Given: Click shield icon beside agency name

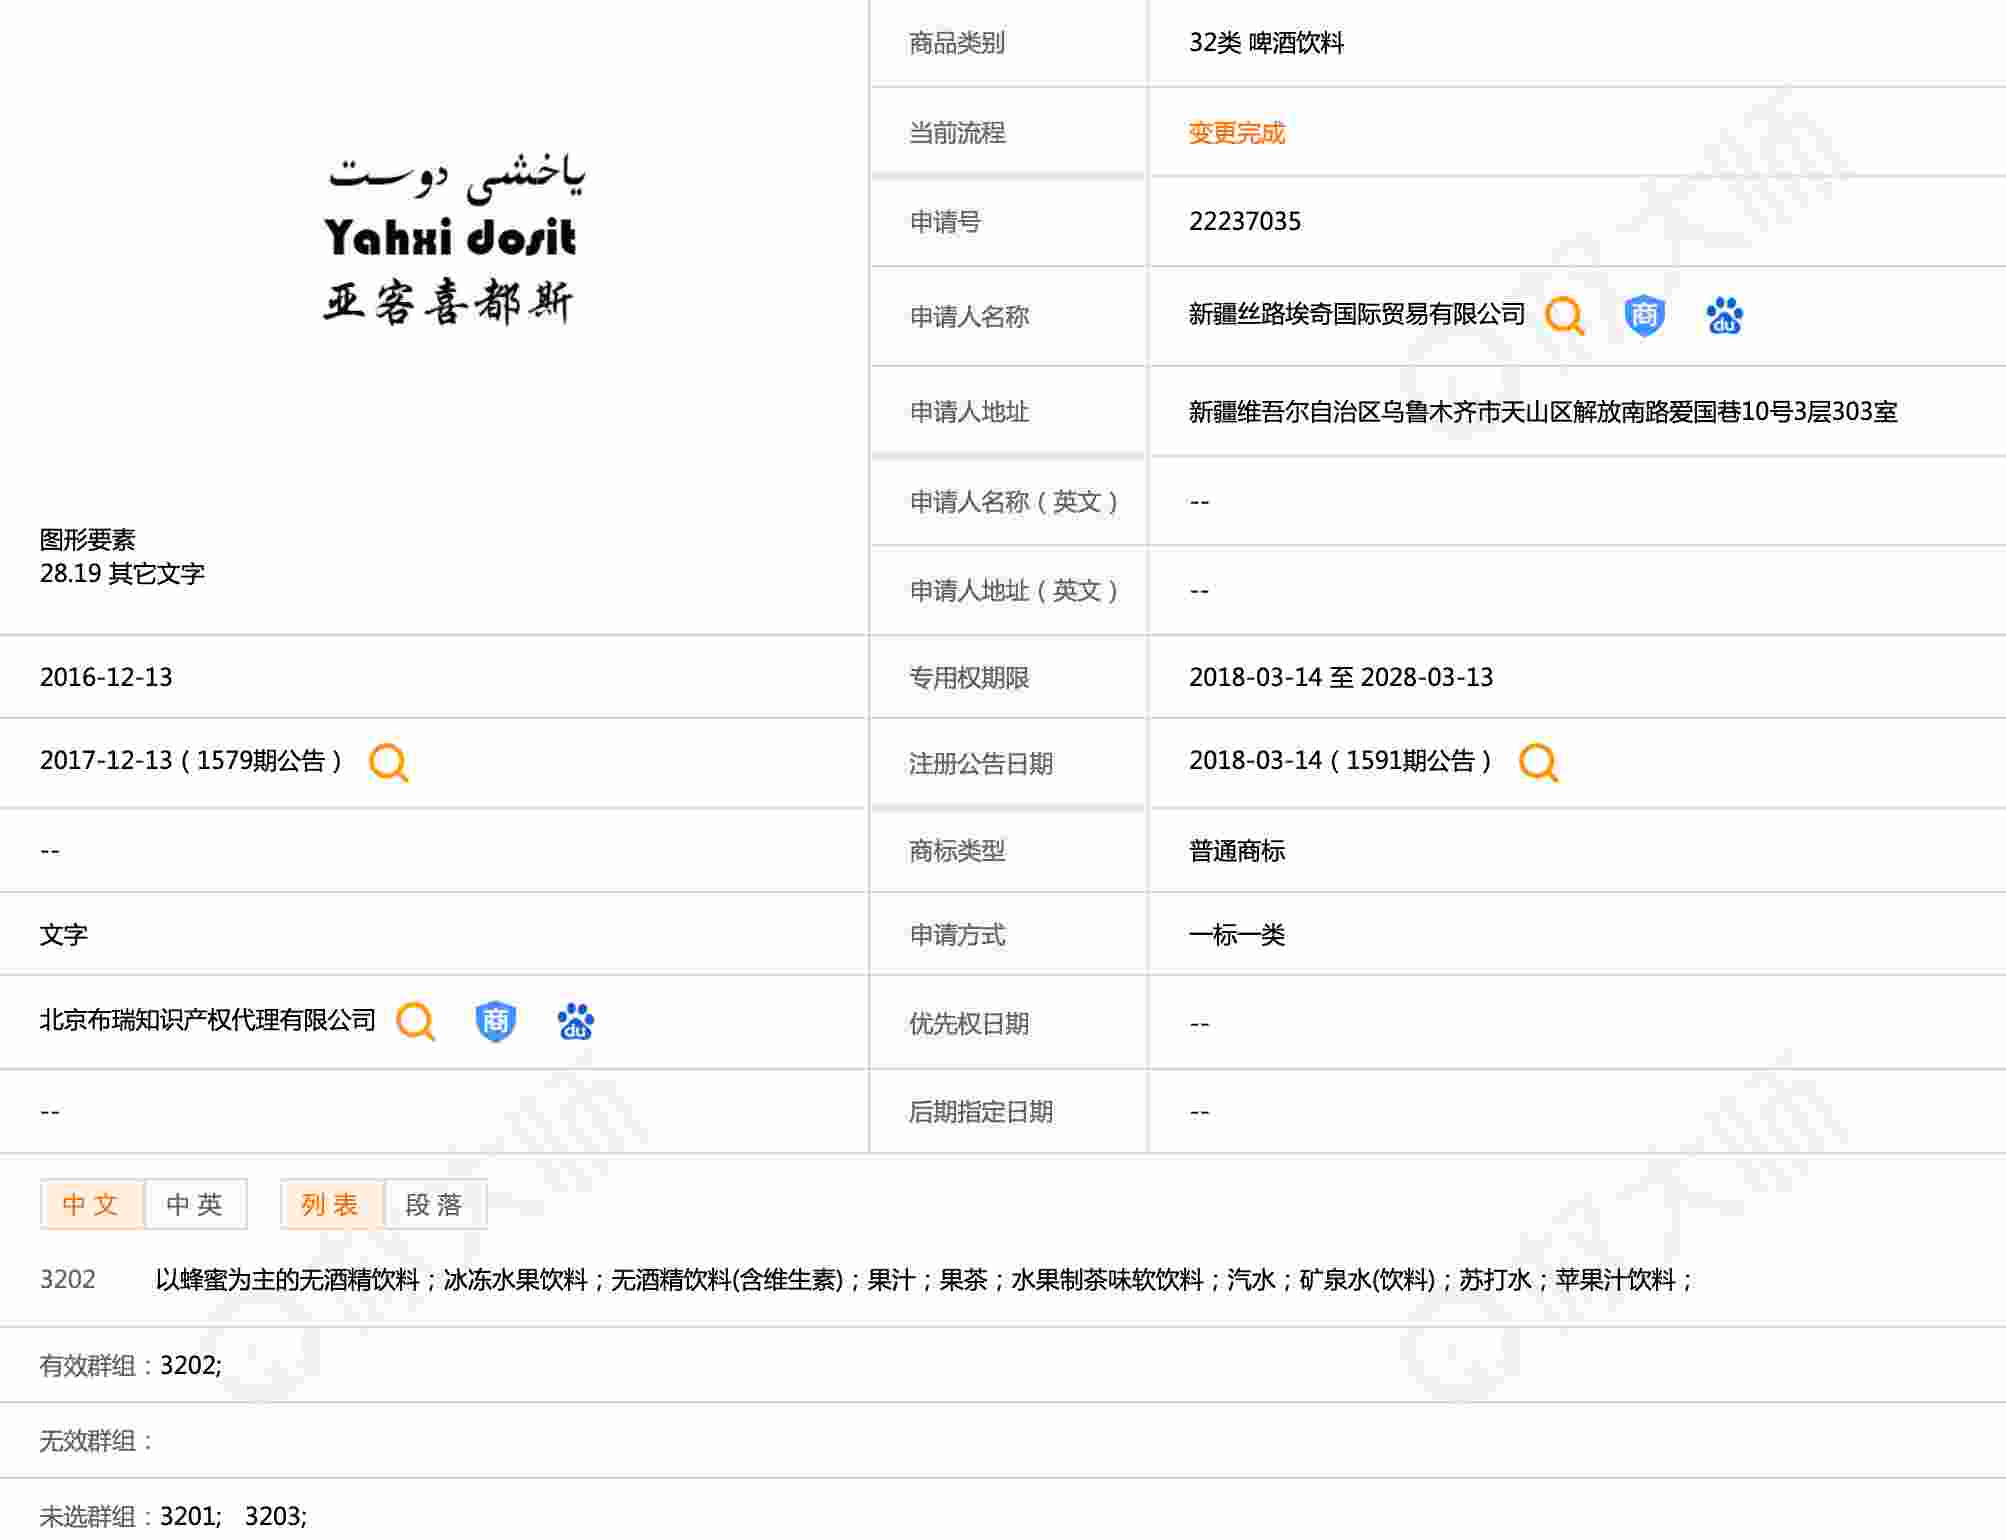Looking at the screenshot, I should point(495,1021).
